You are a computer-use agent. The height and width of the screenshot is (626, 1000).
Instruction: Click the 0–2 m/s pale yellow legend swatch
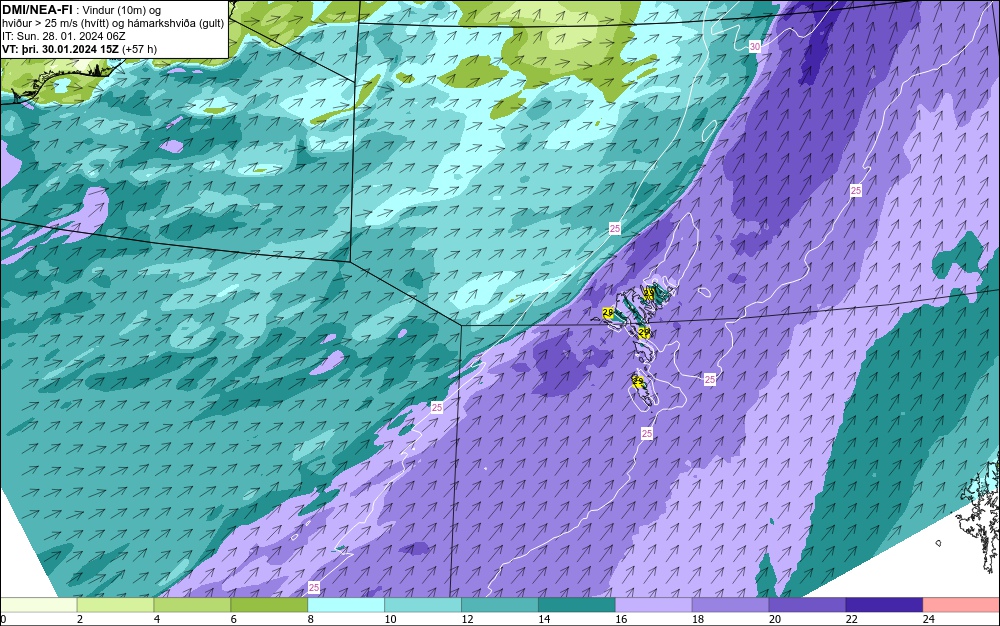[38, 605]
